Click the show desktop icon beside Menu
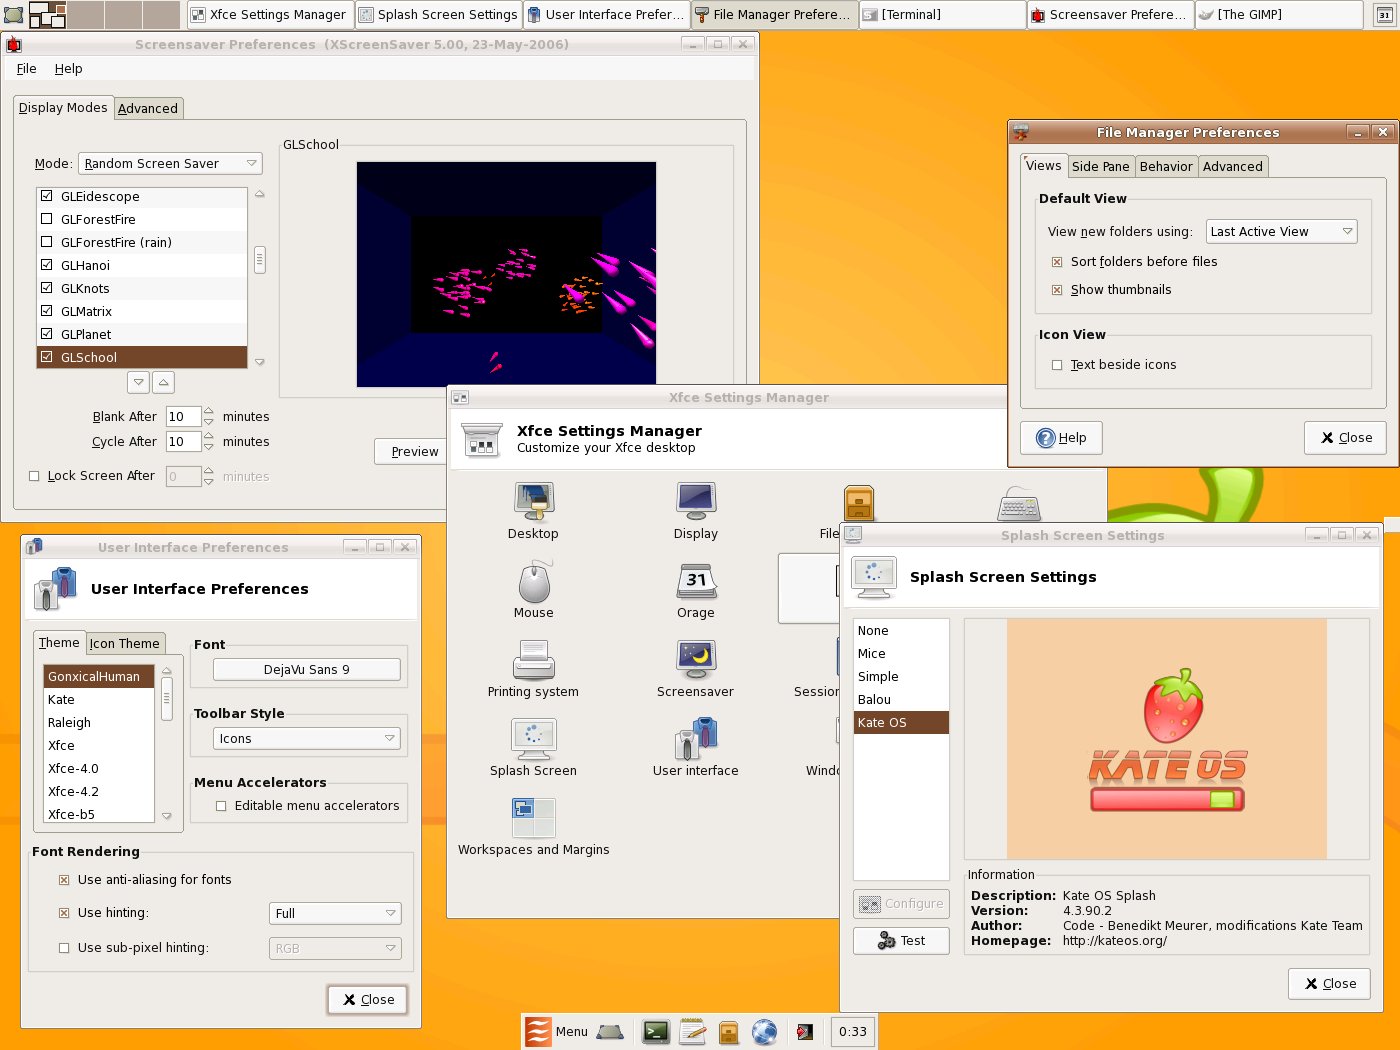 point(610,1032)
